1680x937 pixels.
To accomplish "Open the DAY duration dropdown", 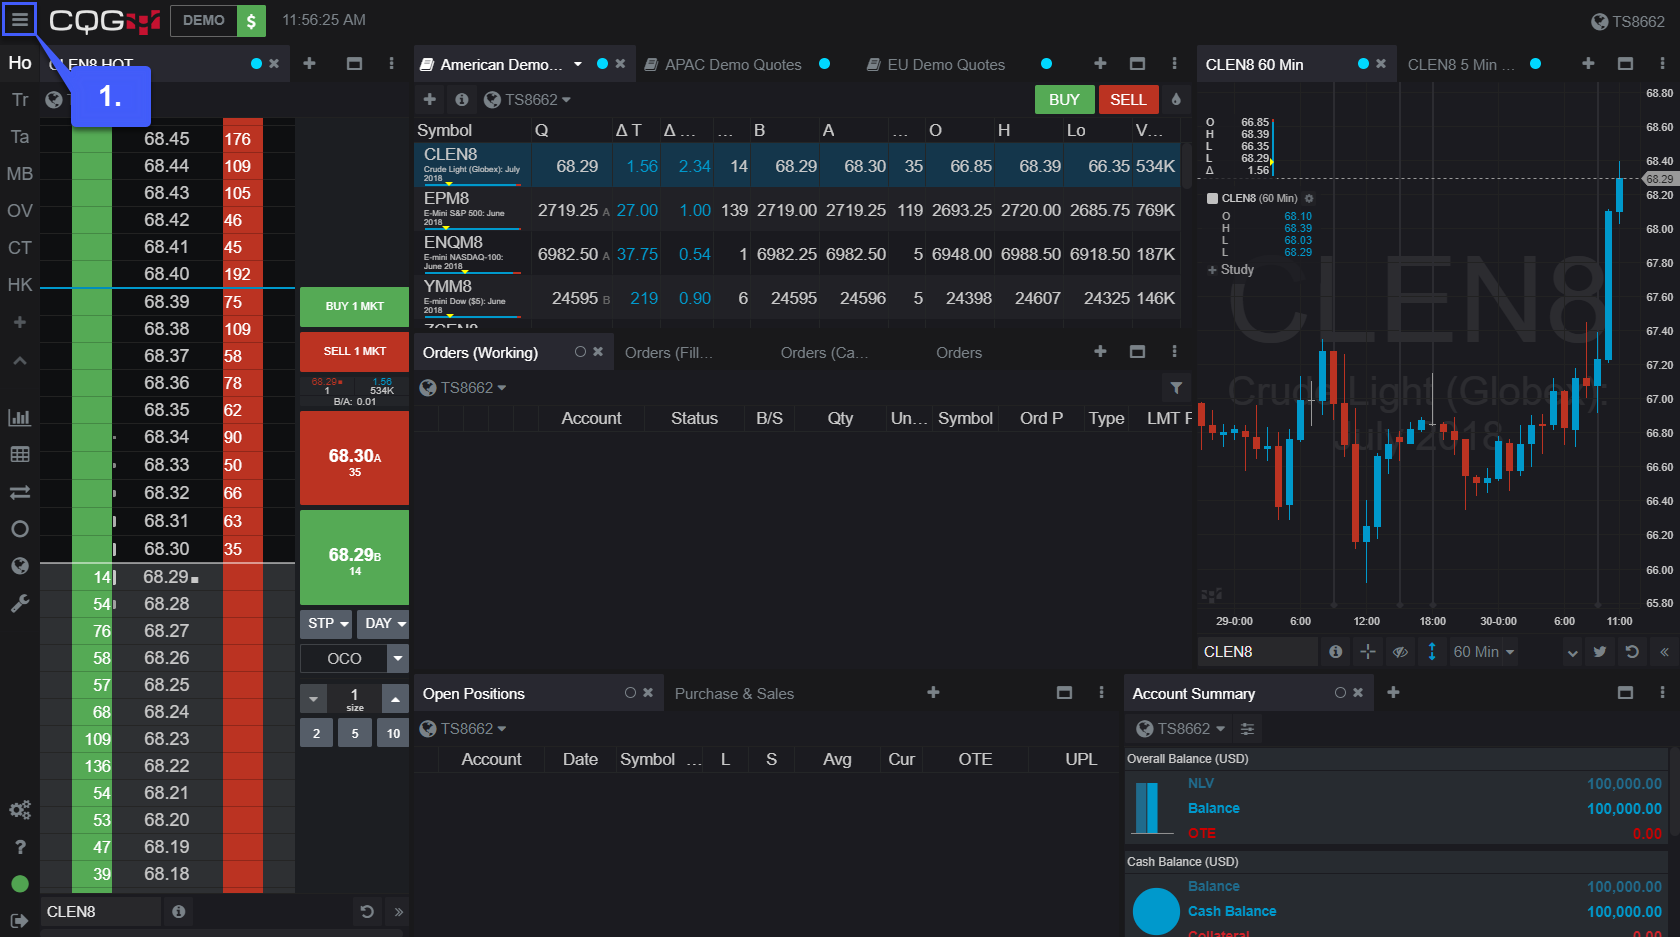I will click(x=383, y=623).
